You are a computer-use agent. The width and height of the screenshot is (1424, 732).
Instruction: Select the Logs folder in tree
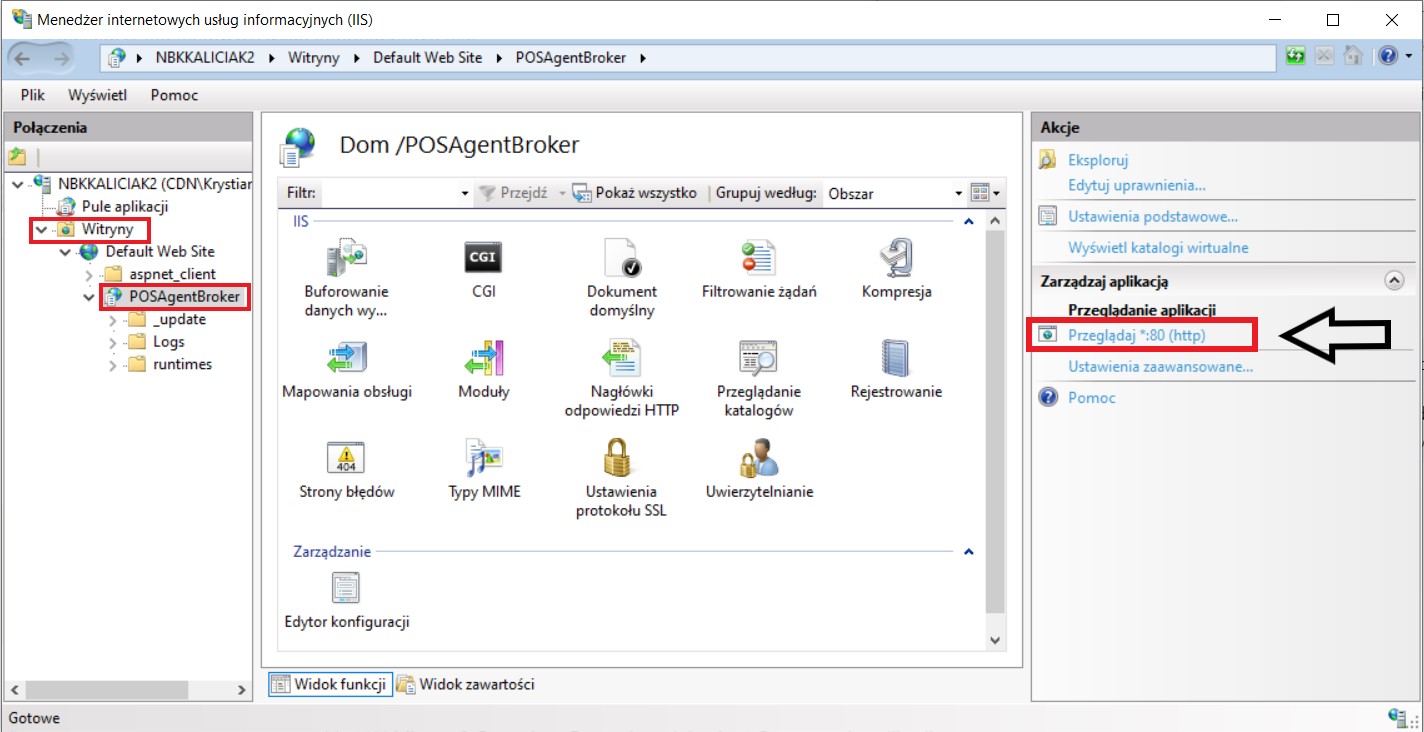click(169, 342)
